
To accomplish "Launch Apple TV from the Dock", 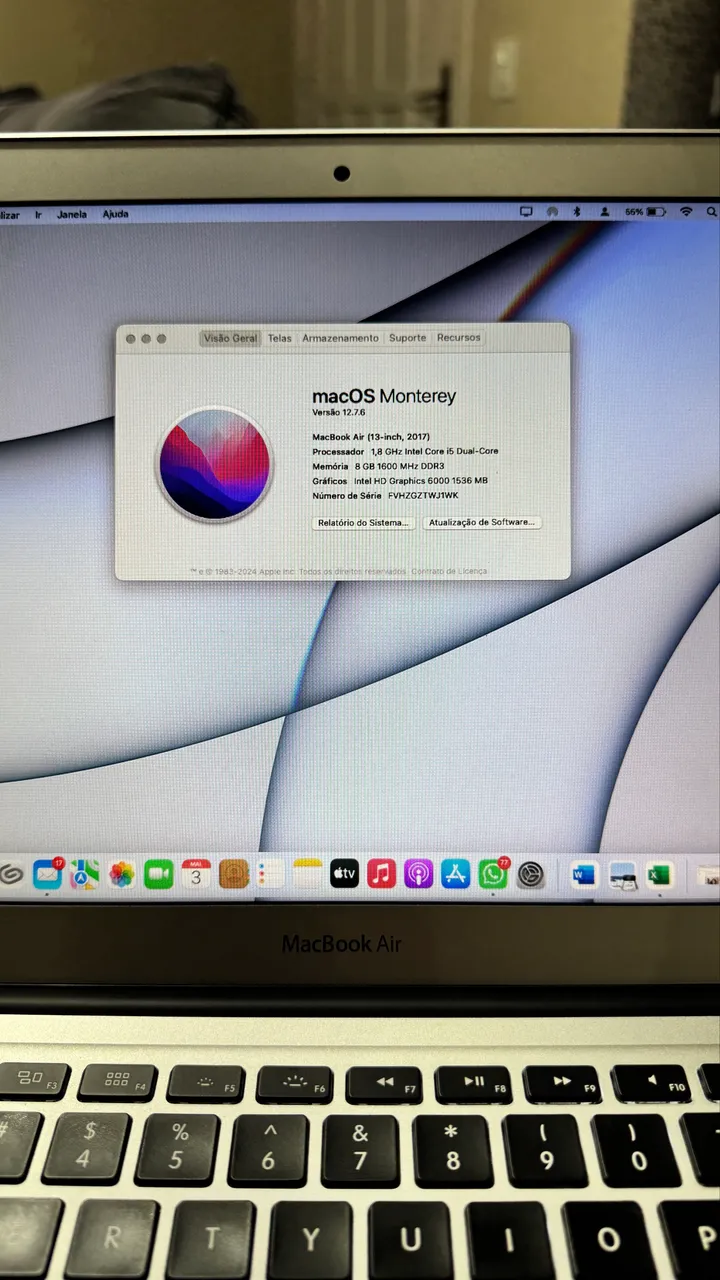I will [345, 874].
